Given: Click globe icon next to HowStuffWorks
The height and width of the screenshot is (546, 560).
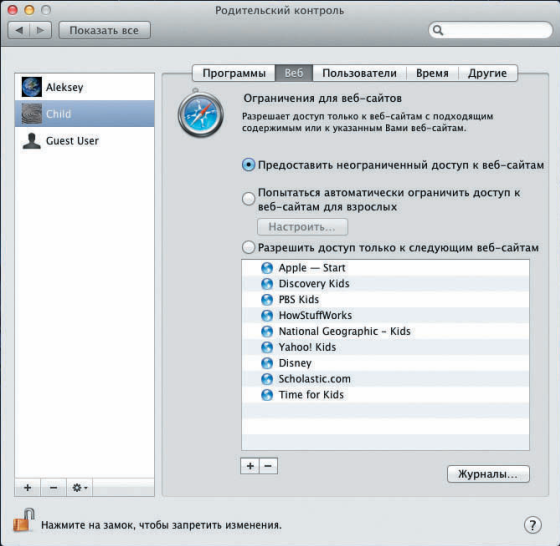Looking at the screenshot, I should 267,316.
